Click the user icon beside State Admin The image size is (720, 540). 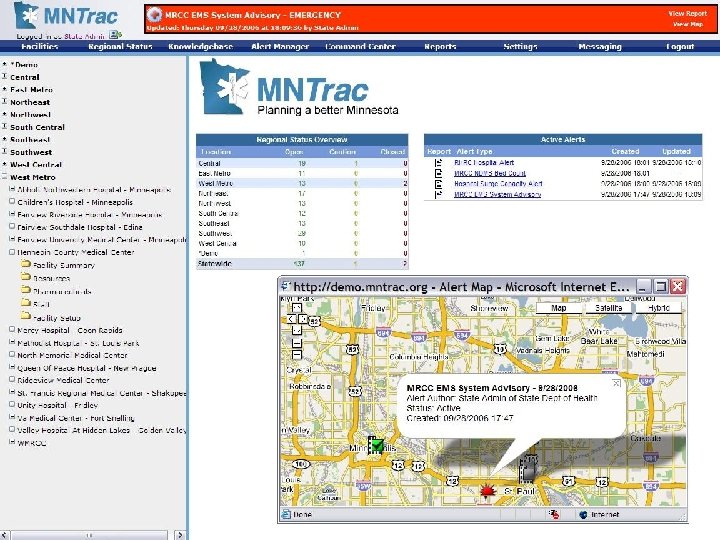tap(115, 34)
